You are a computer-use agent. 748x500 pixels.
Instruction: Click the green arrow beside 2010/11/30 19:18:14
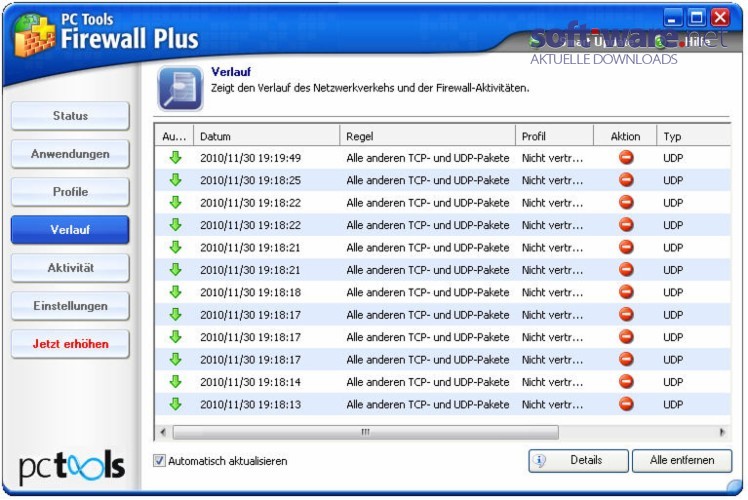tap(176, 381)
